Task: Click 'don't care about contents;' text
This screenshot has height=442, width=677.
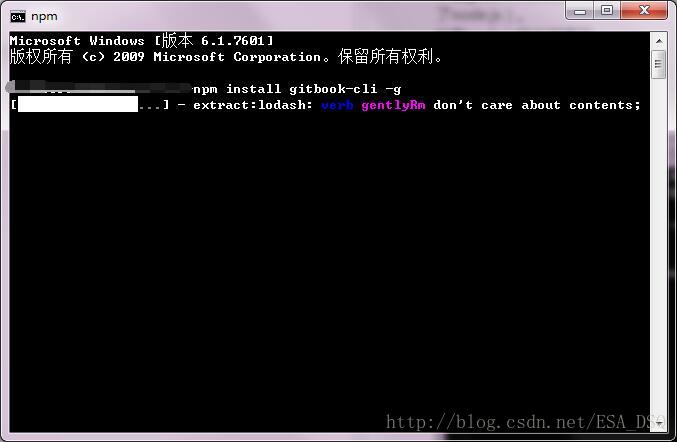Action: click(537, 105)
